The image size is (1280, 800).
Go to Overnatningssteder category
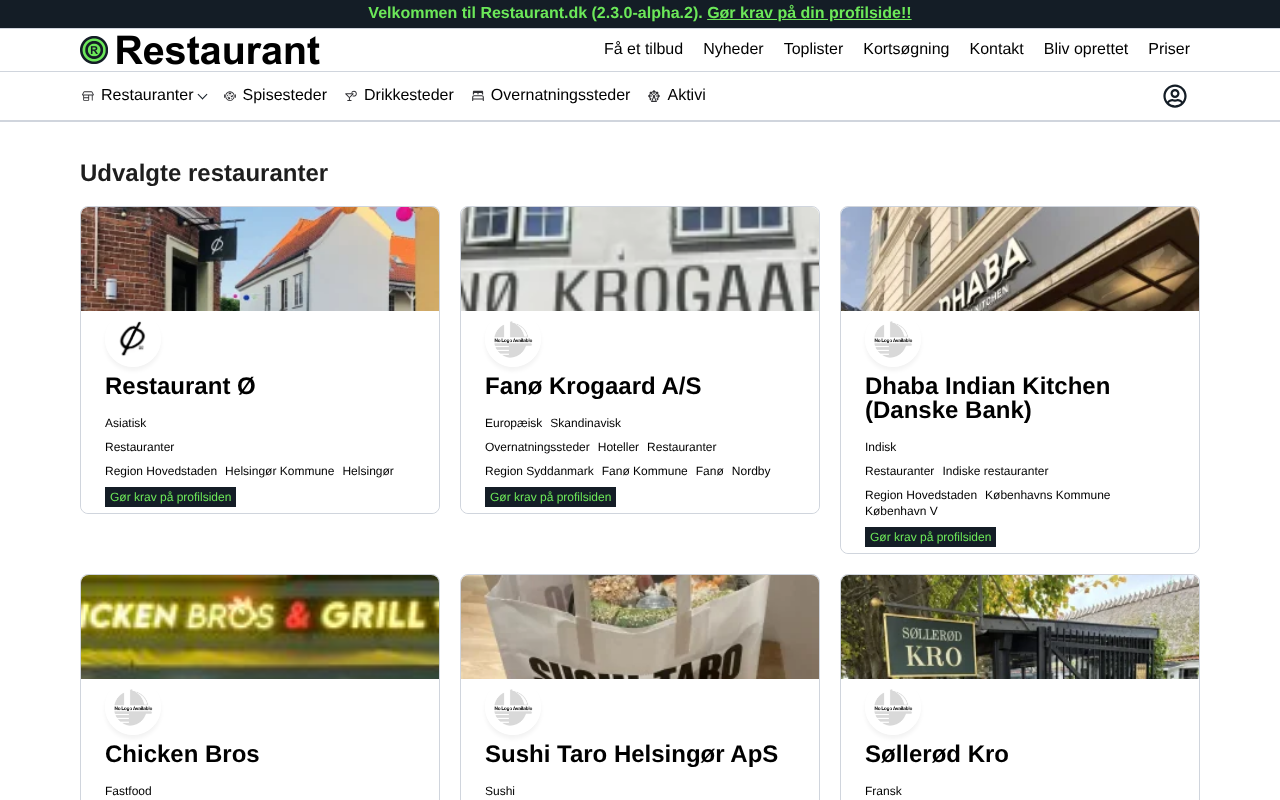click(551, 95)
